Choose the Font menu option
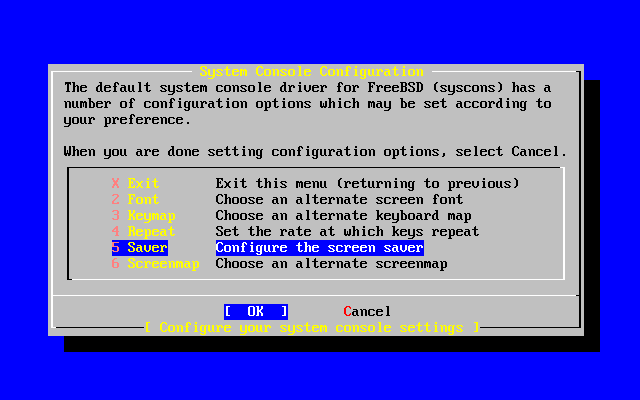This screenshot has width=640, height=400. click(143, 199)
